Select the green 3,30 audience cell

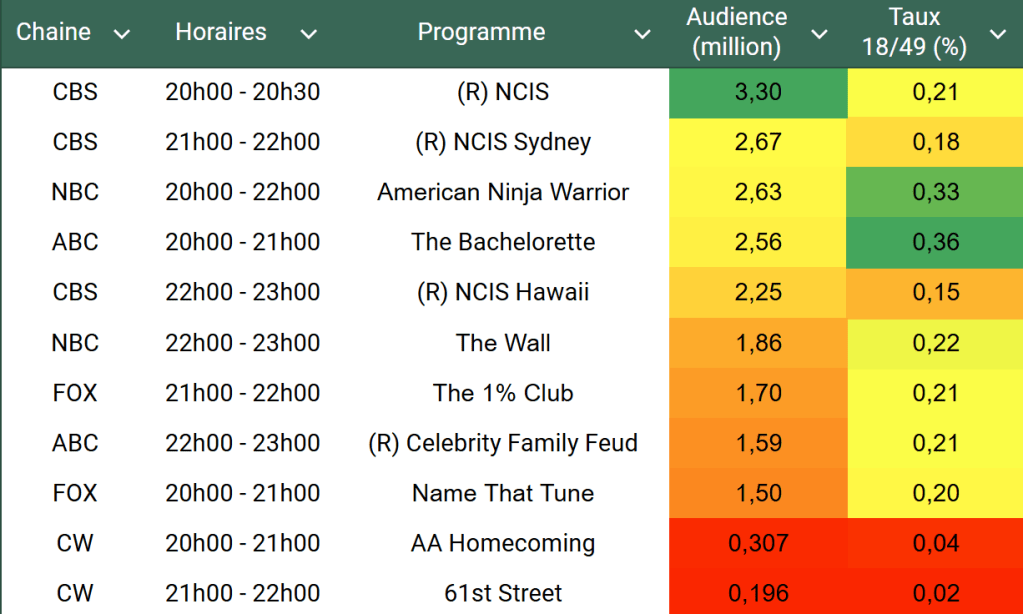click(757, 92)
